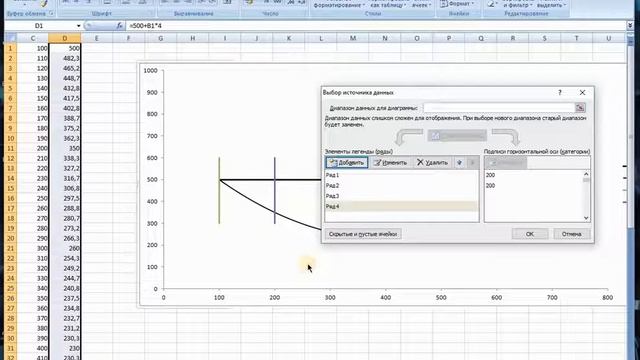
Task: Select column U header
Action: tap(609, 38)
